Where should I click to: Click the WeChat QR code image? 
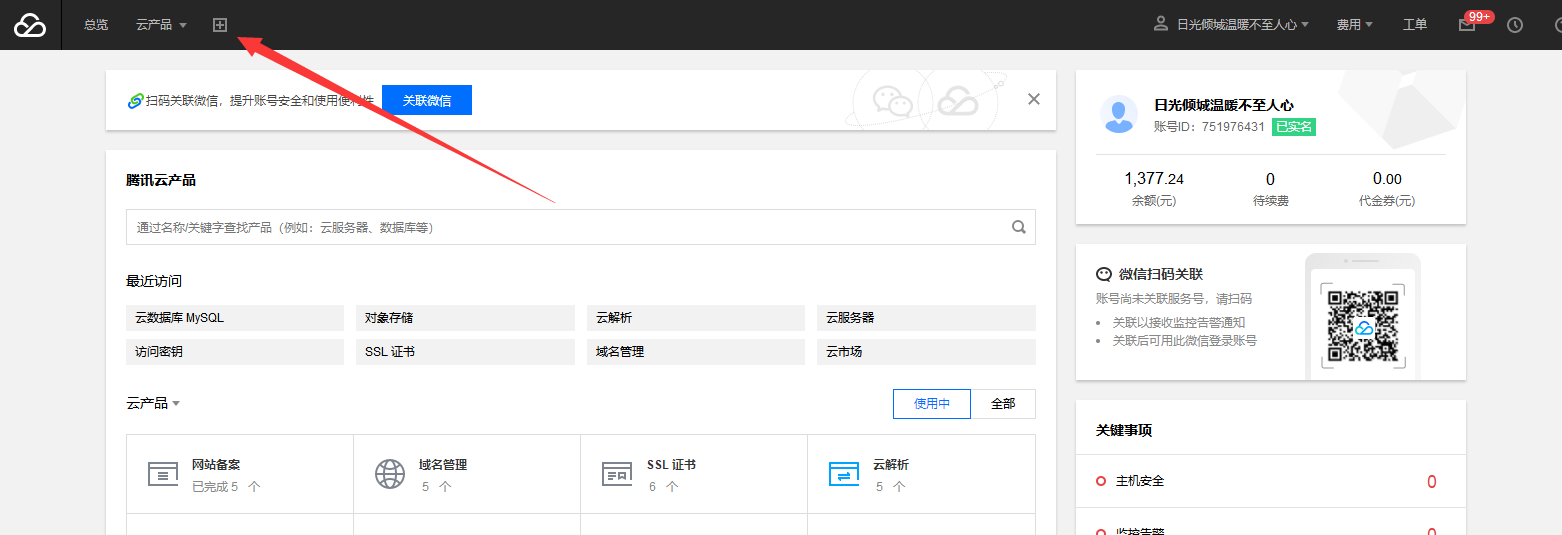point(1362,326)
